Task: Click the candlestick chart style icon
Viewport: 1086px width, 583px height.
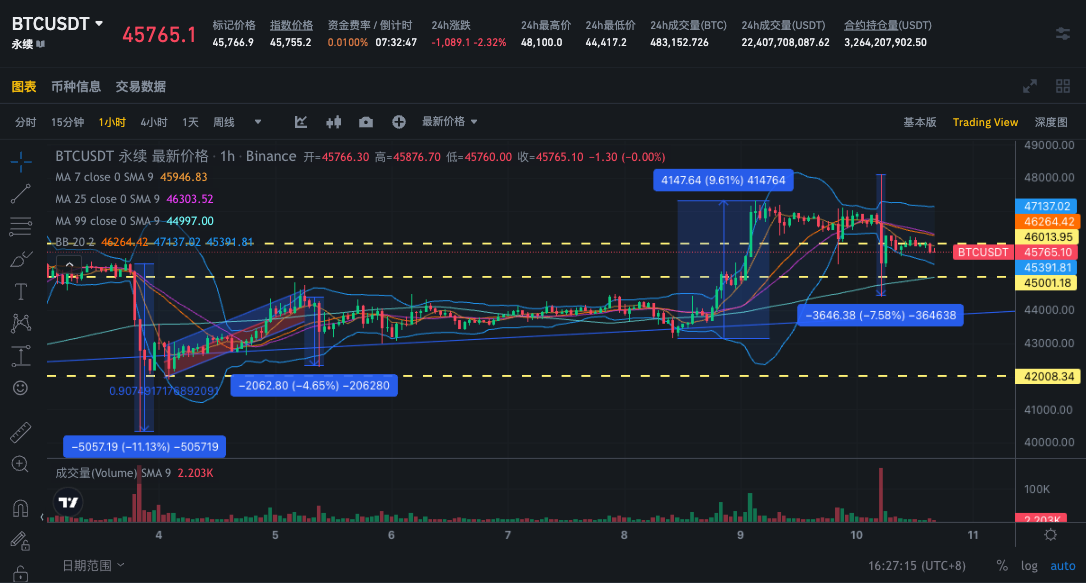Action: [x=334, y=122]
